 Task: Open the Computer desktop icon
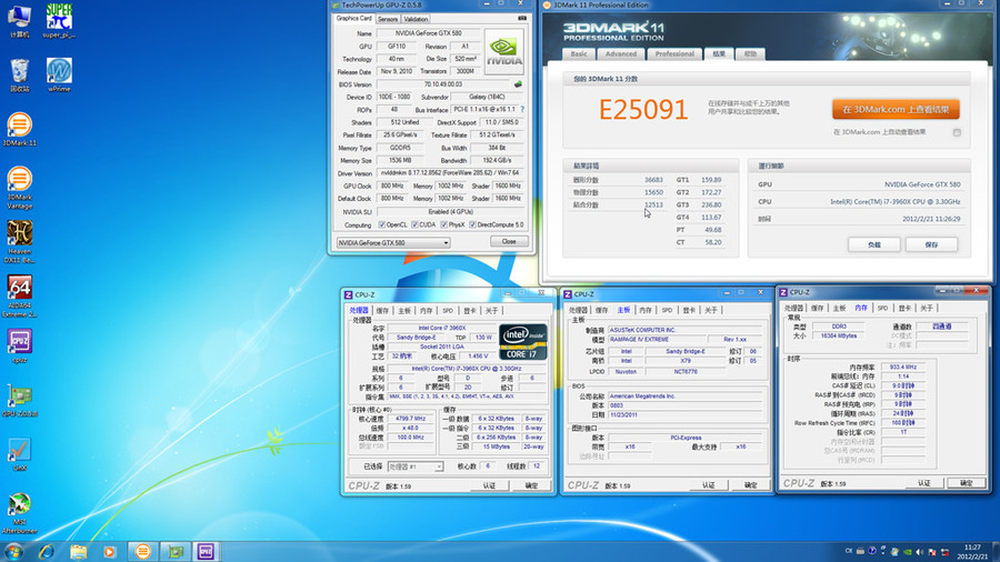tap(19, 20)
